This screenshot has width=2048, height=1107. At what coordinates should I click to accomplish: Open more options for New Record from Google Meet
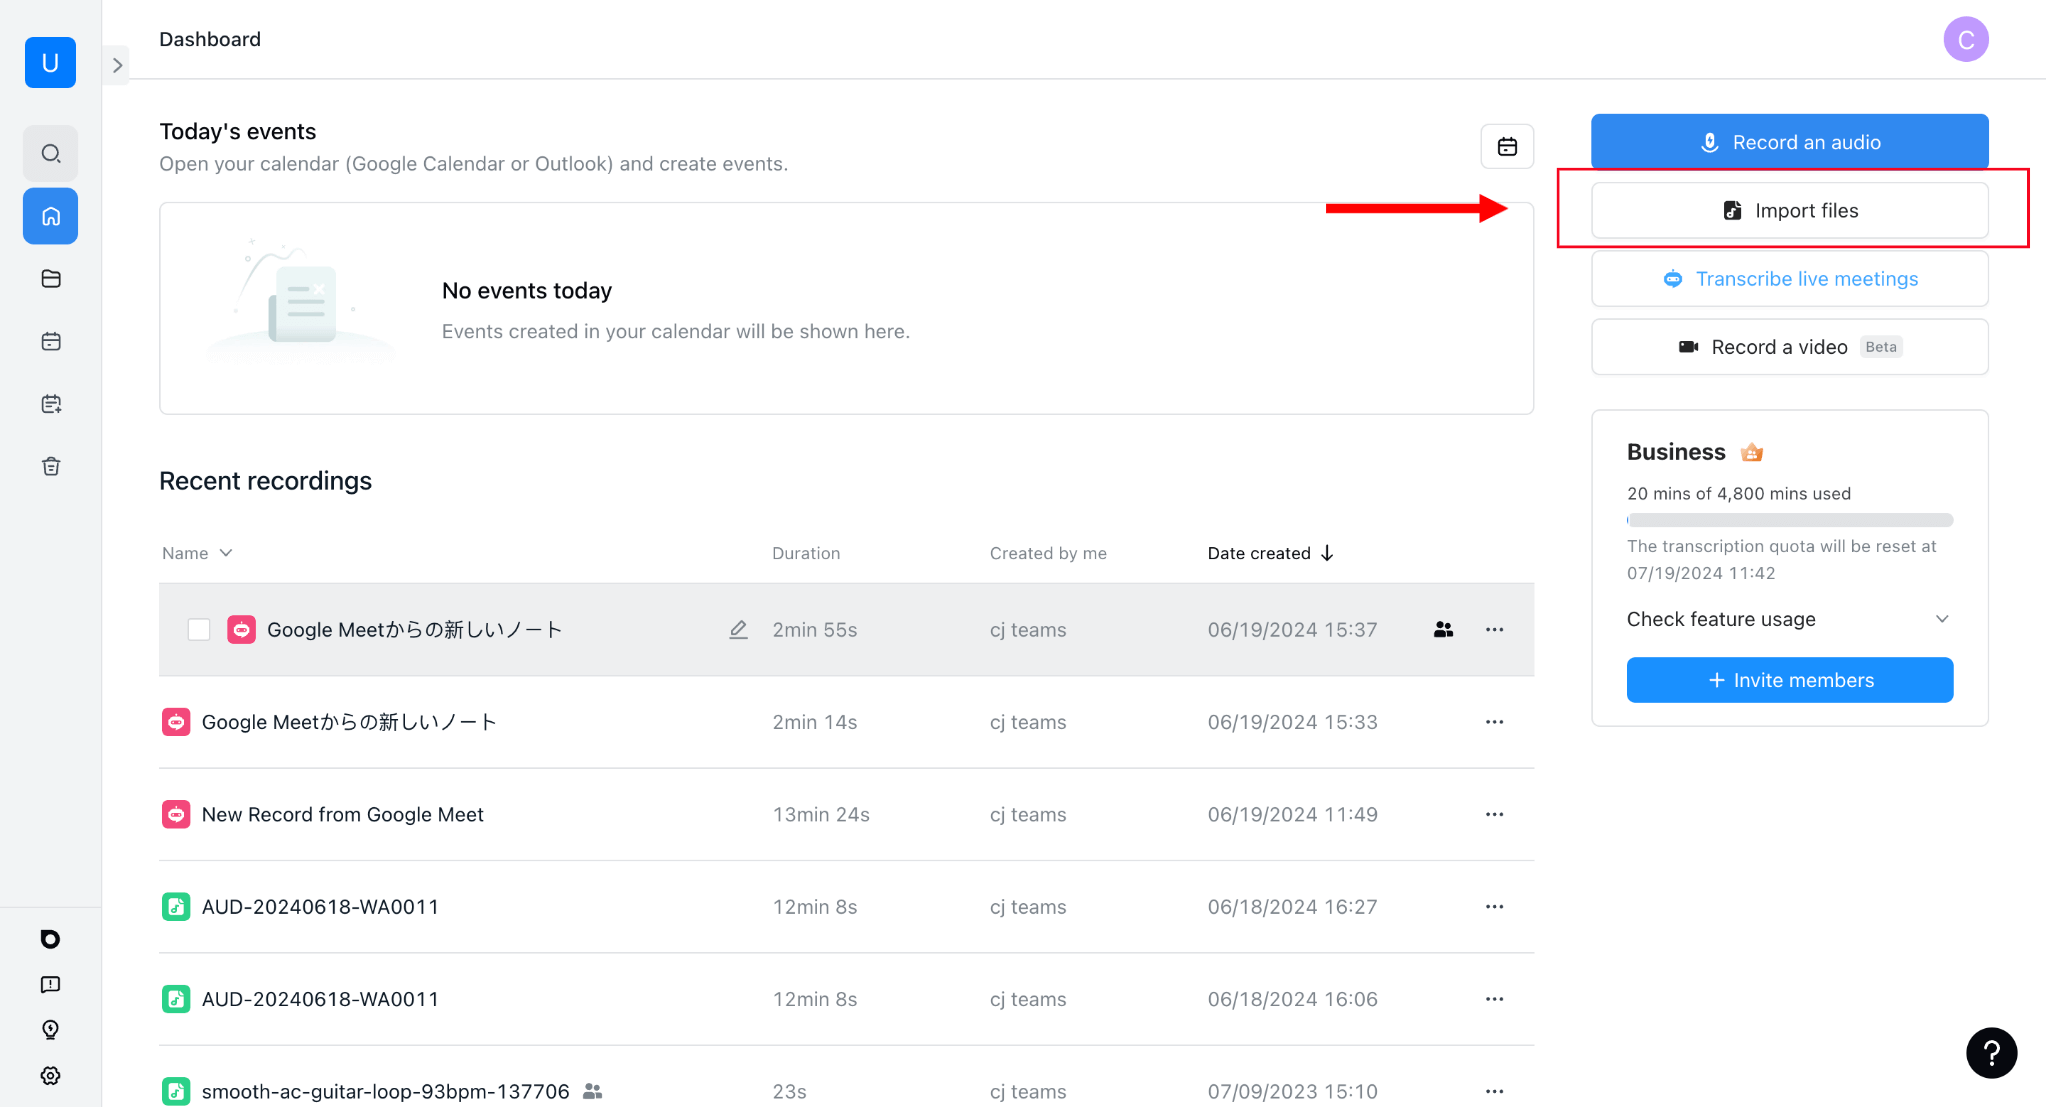click(x=1494, y=815)
